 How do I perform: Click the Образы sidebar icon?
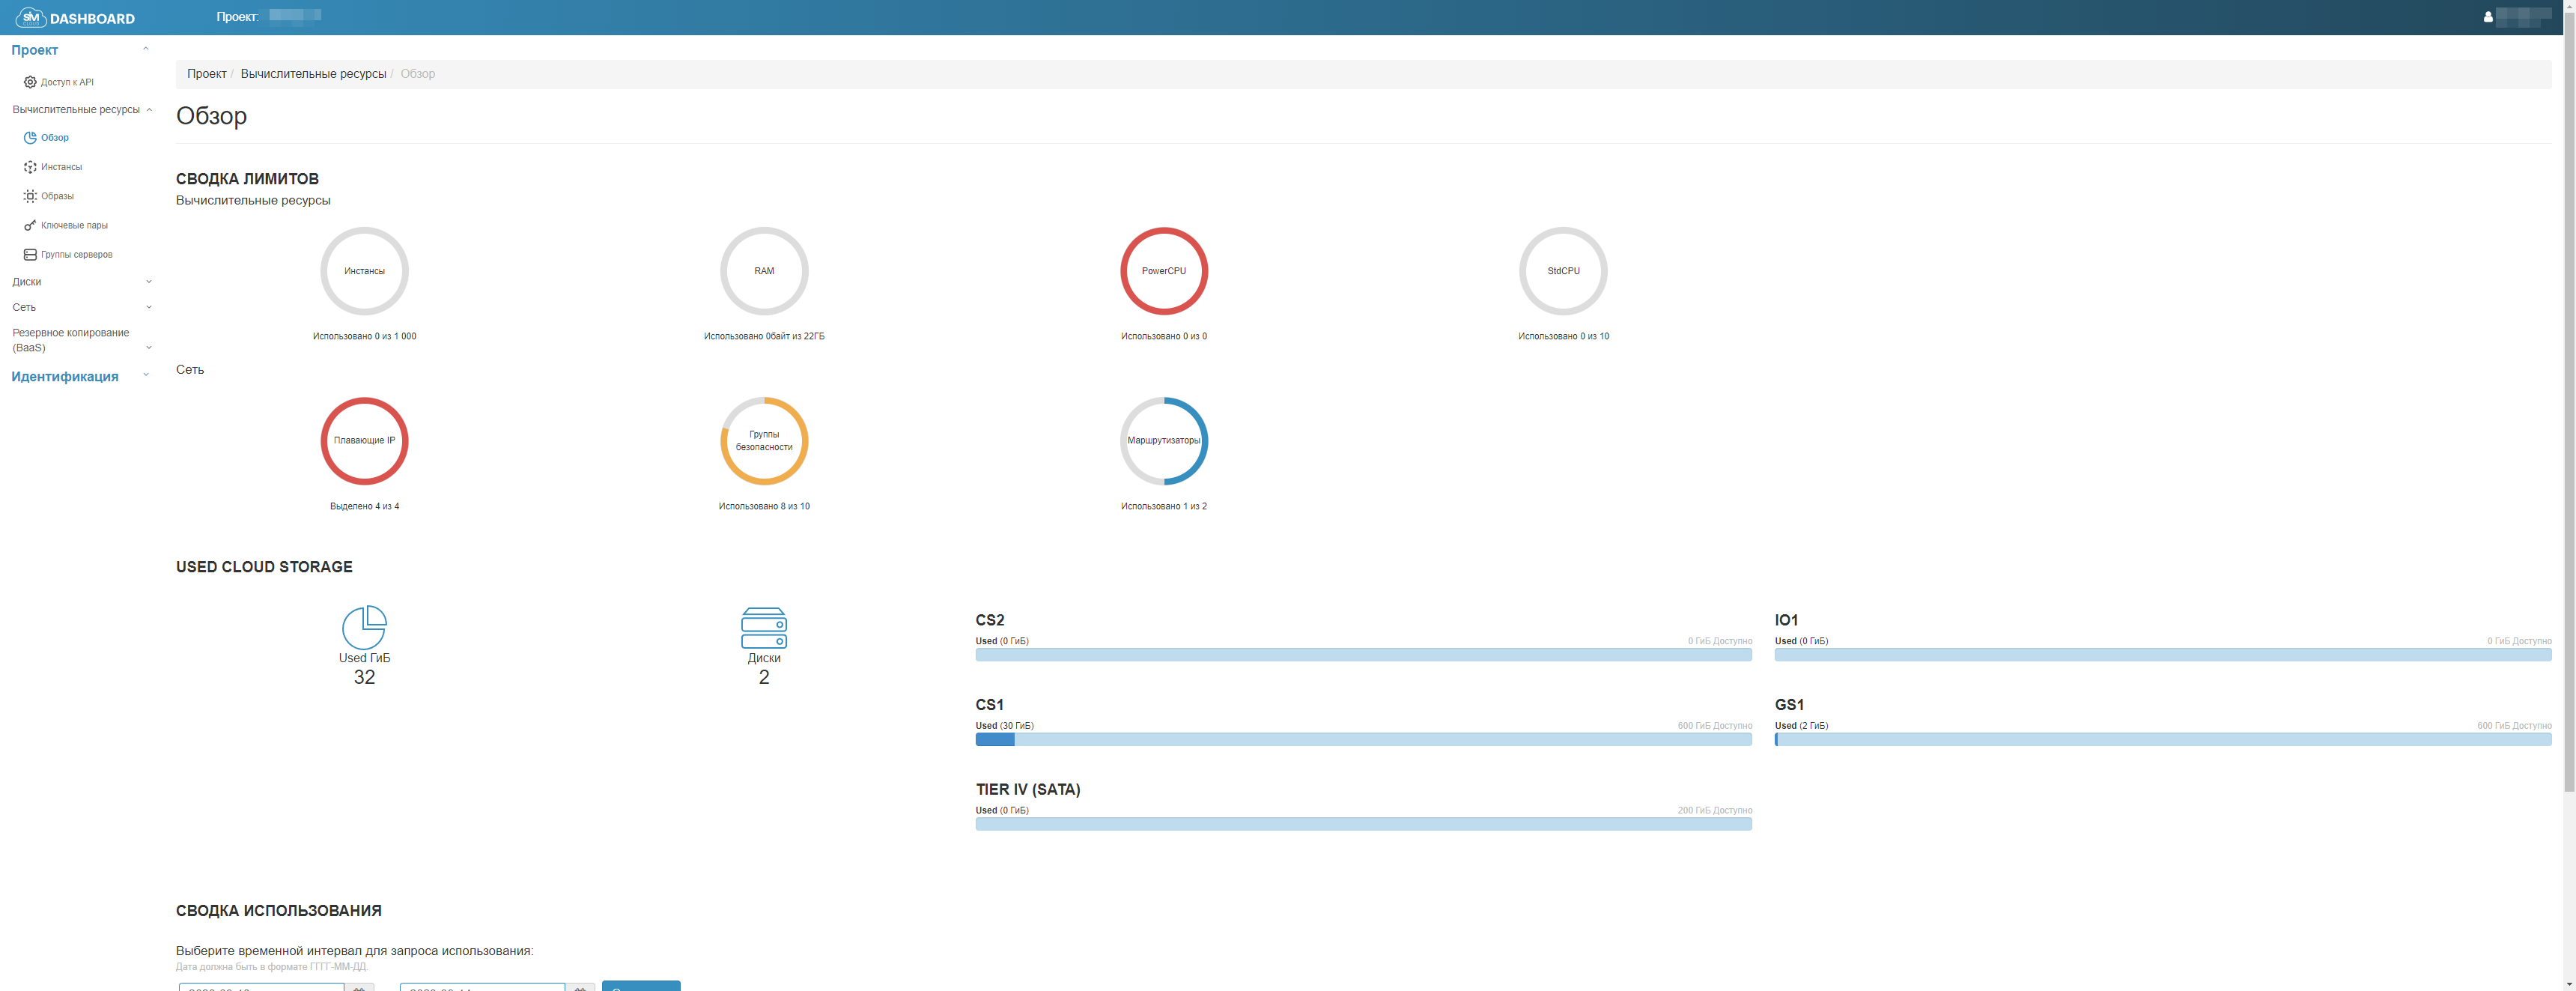click(x=30, y=196)
